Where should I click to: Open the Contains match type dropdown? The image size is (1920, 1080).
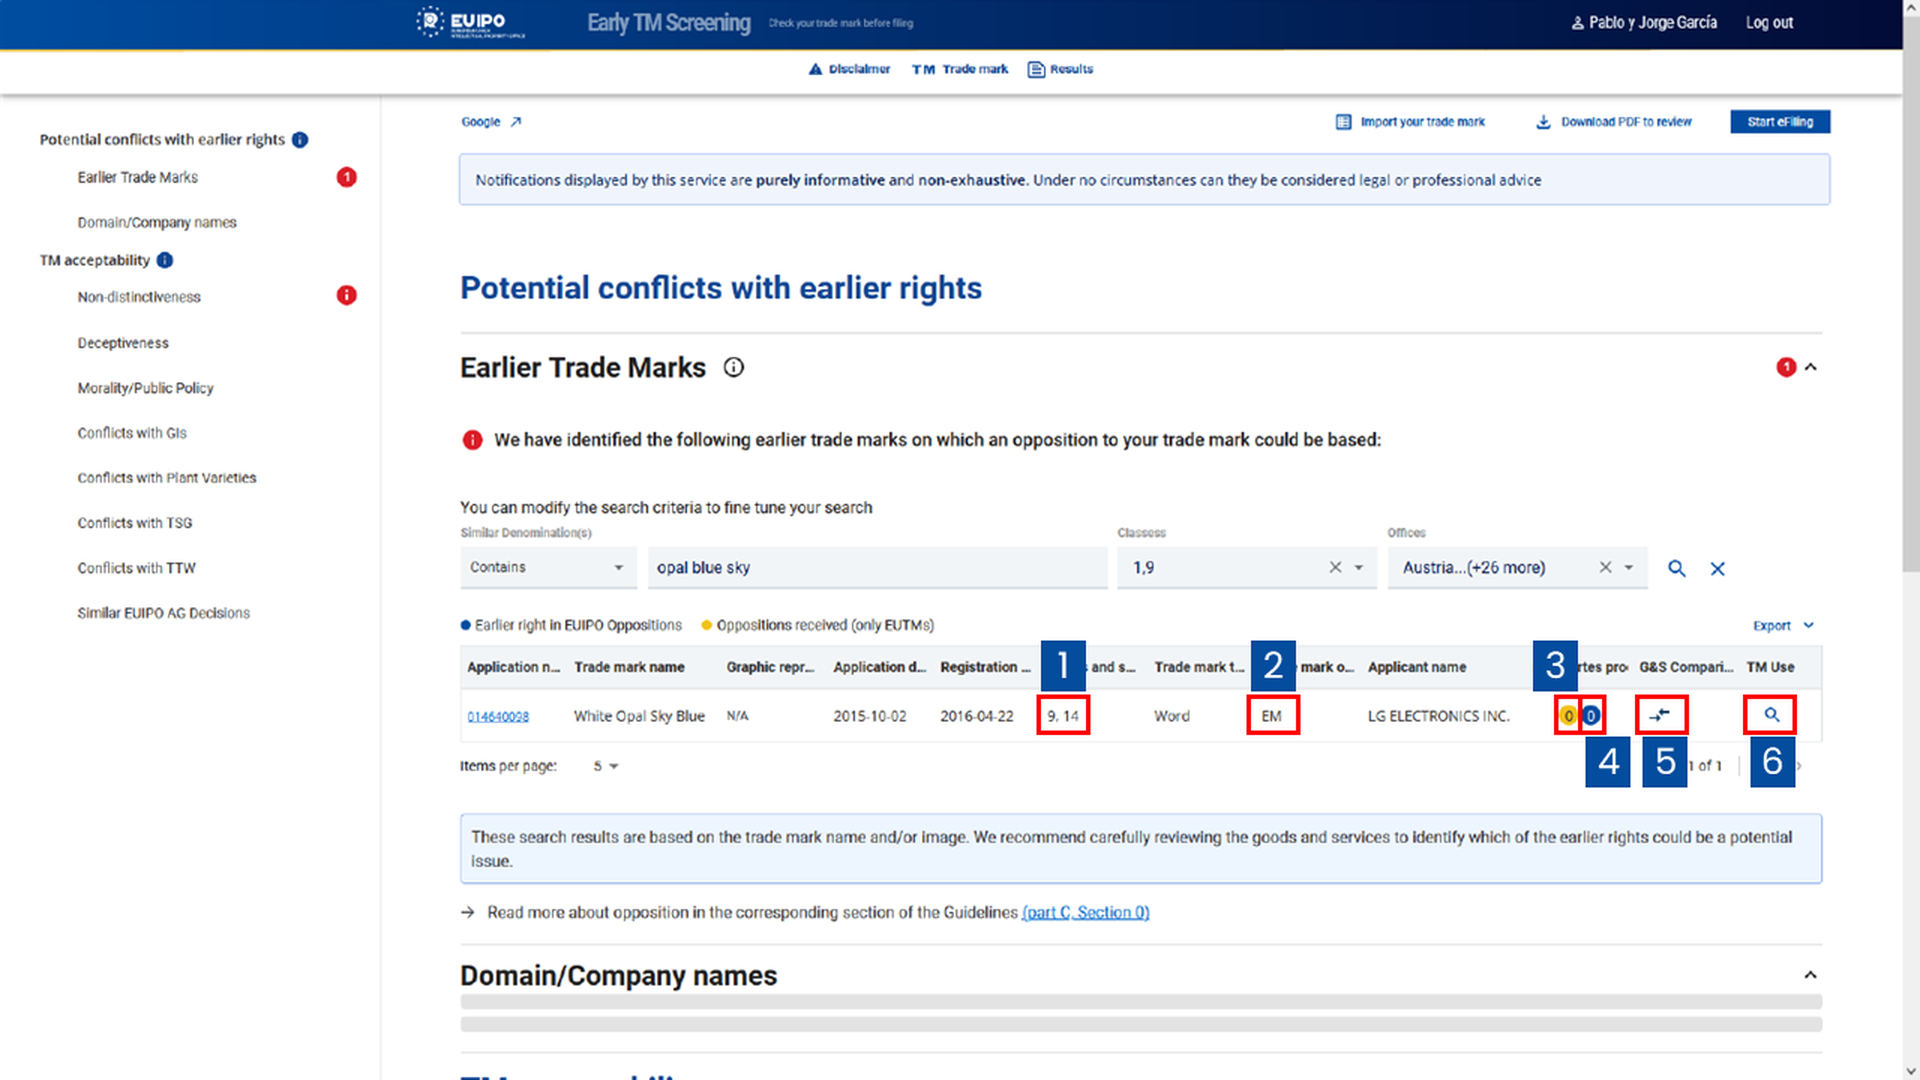tap(547, 567)
